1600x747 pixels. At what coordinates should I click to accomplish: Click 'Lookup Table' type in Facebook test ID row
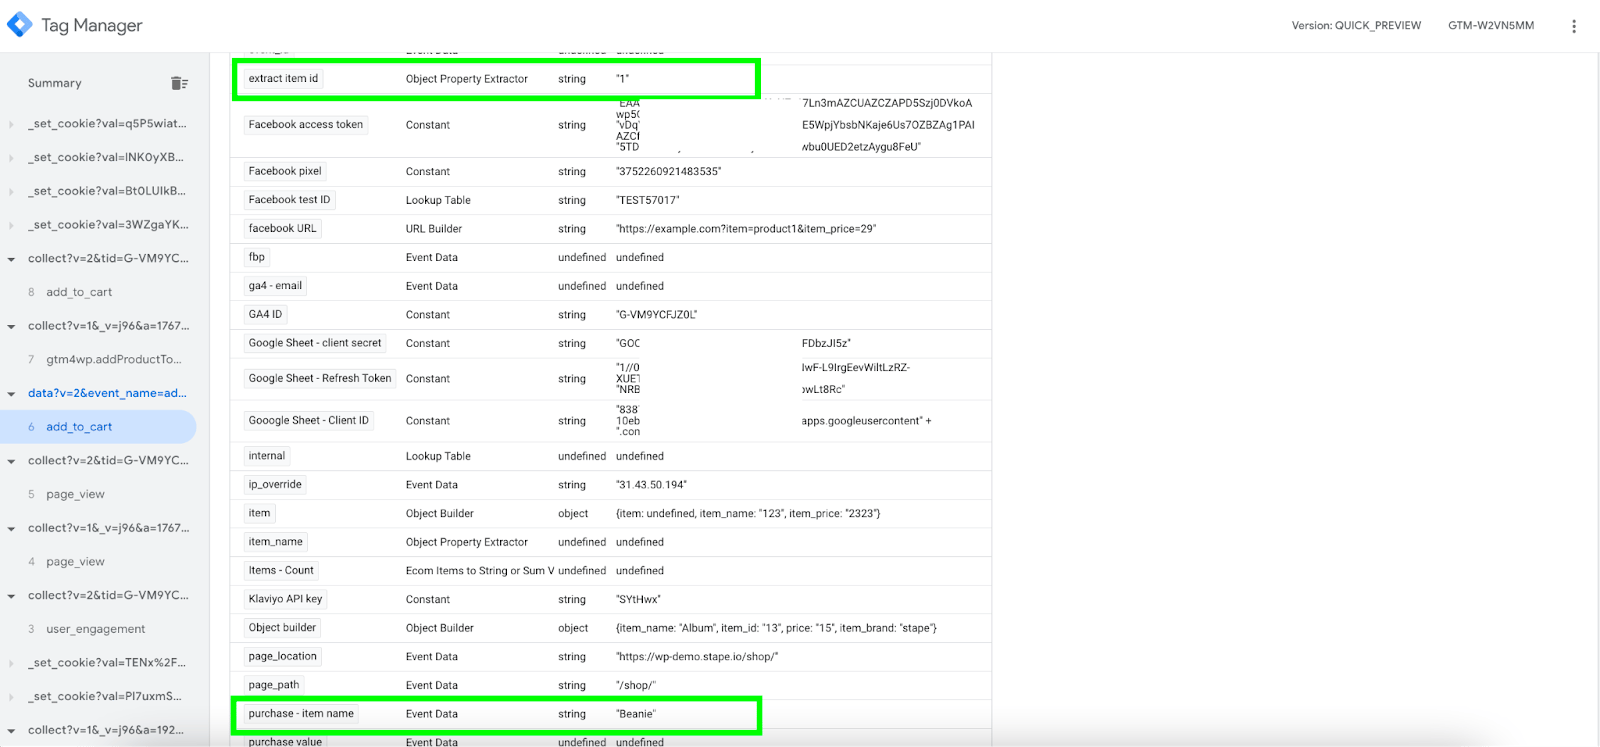(x=438, y=200)
